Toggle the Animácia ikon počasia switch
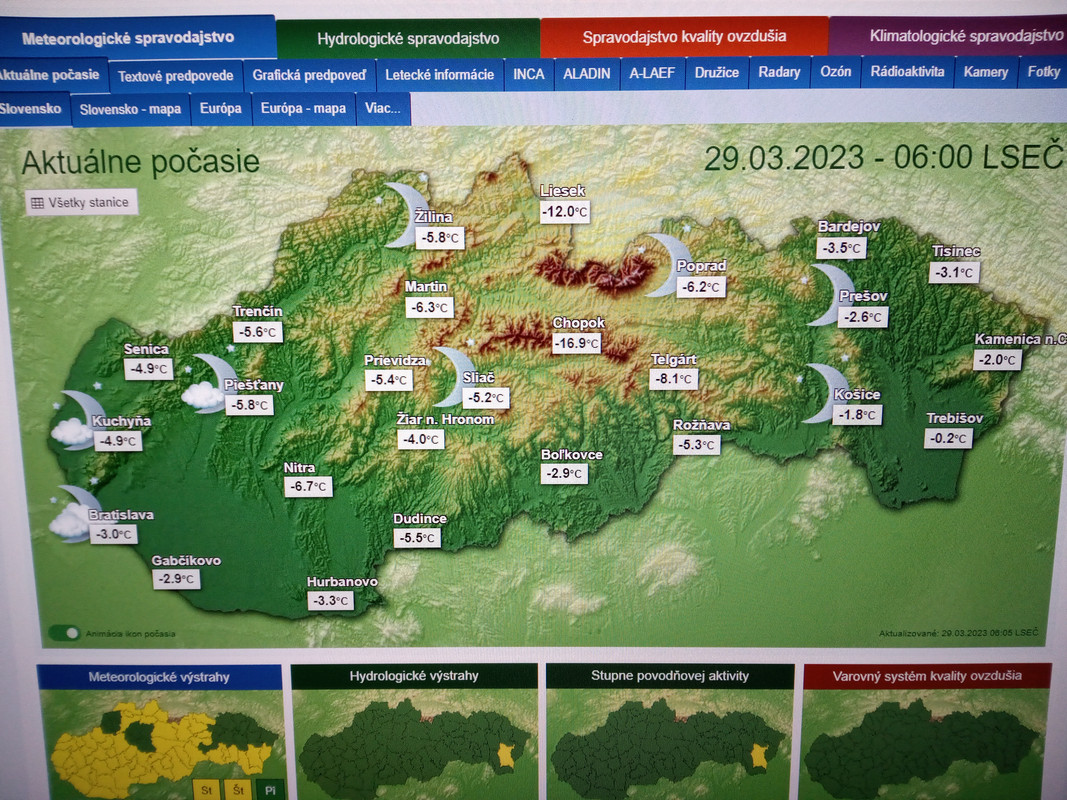 [x=65, y=633]
